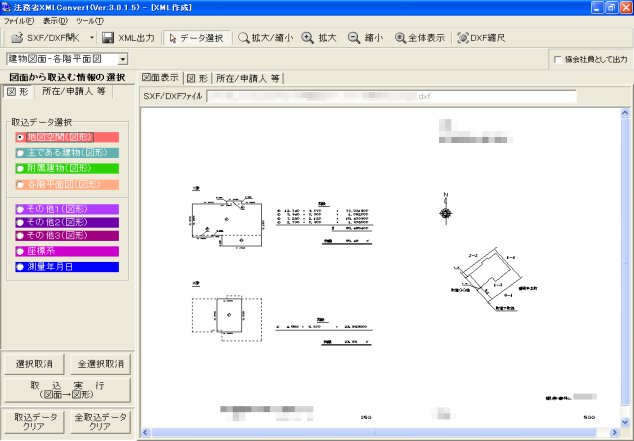634x441 pixels.
Task: Select the その他1(図形) radio button
Action: [20, 209]
